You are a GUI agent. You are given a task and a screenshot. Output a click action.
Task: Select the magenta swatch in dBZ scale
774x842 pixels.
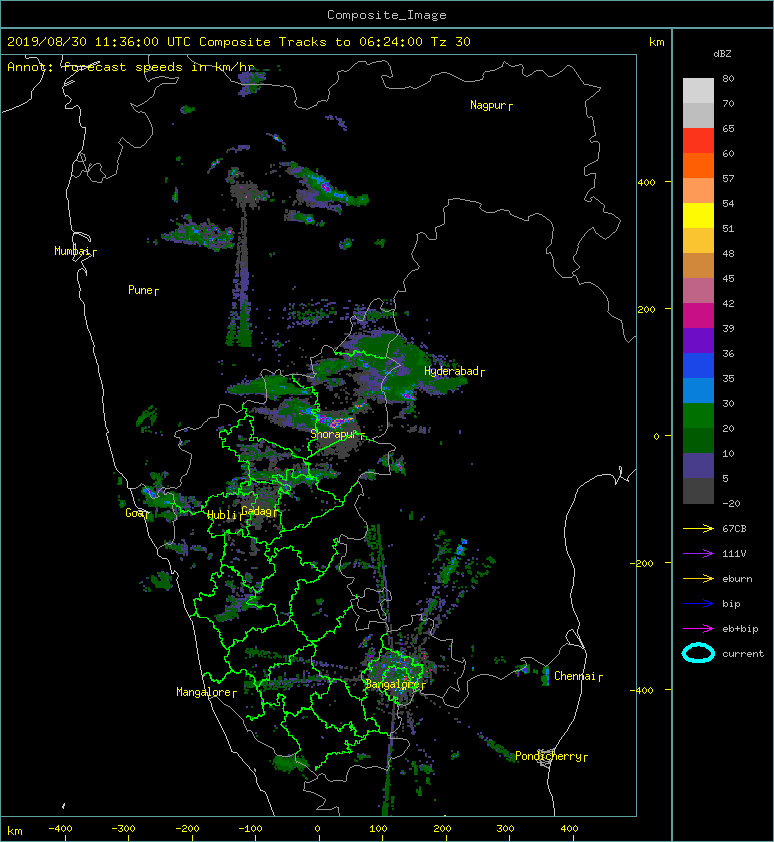698,316
